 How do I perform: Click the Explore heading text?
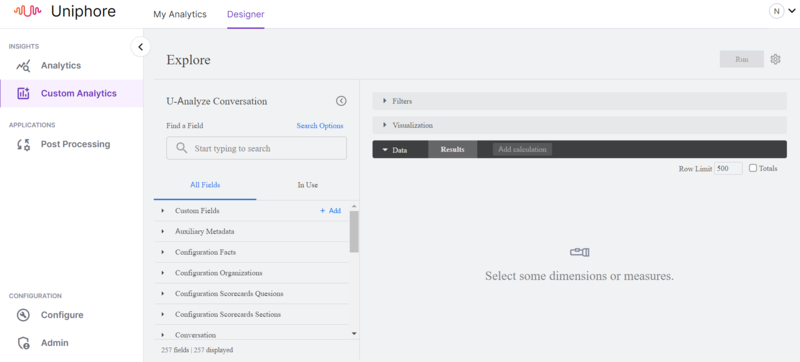tap(188, 60)
